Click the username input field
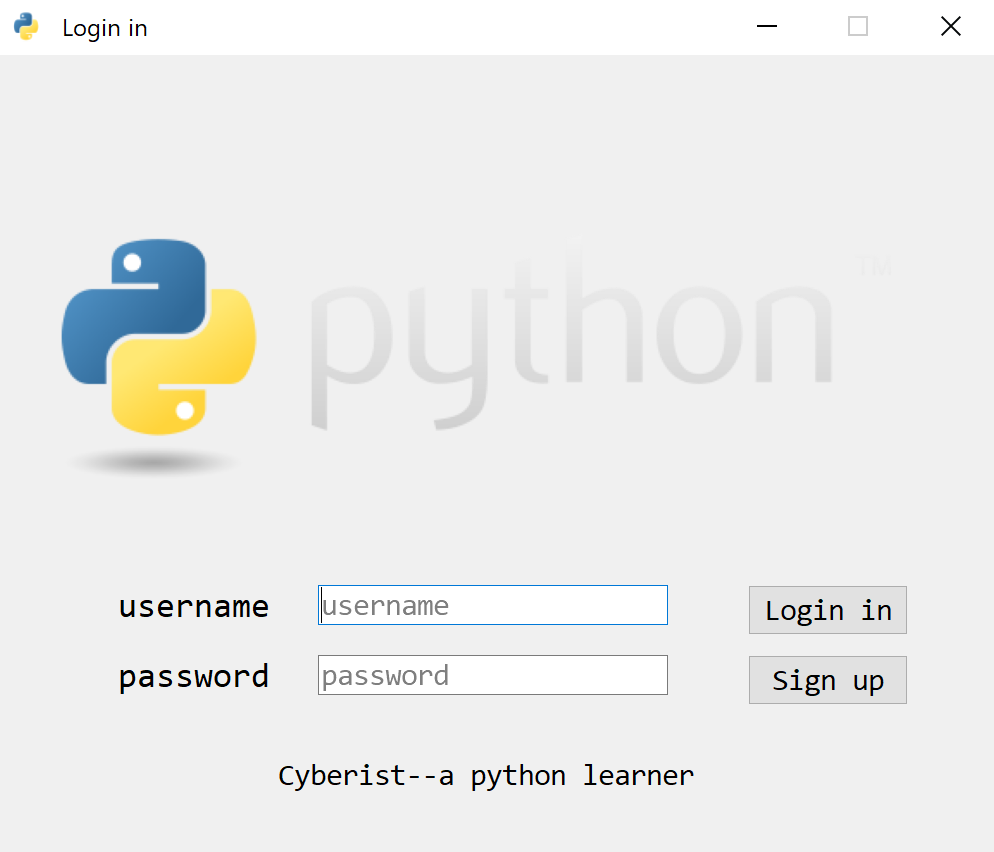The width and height of the screenshot is (994, 852). coord(493,605)
